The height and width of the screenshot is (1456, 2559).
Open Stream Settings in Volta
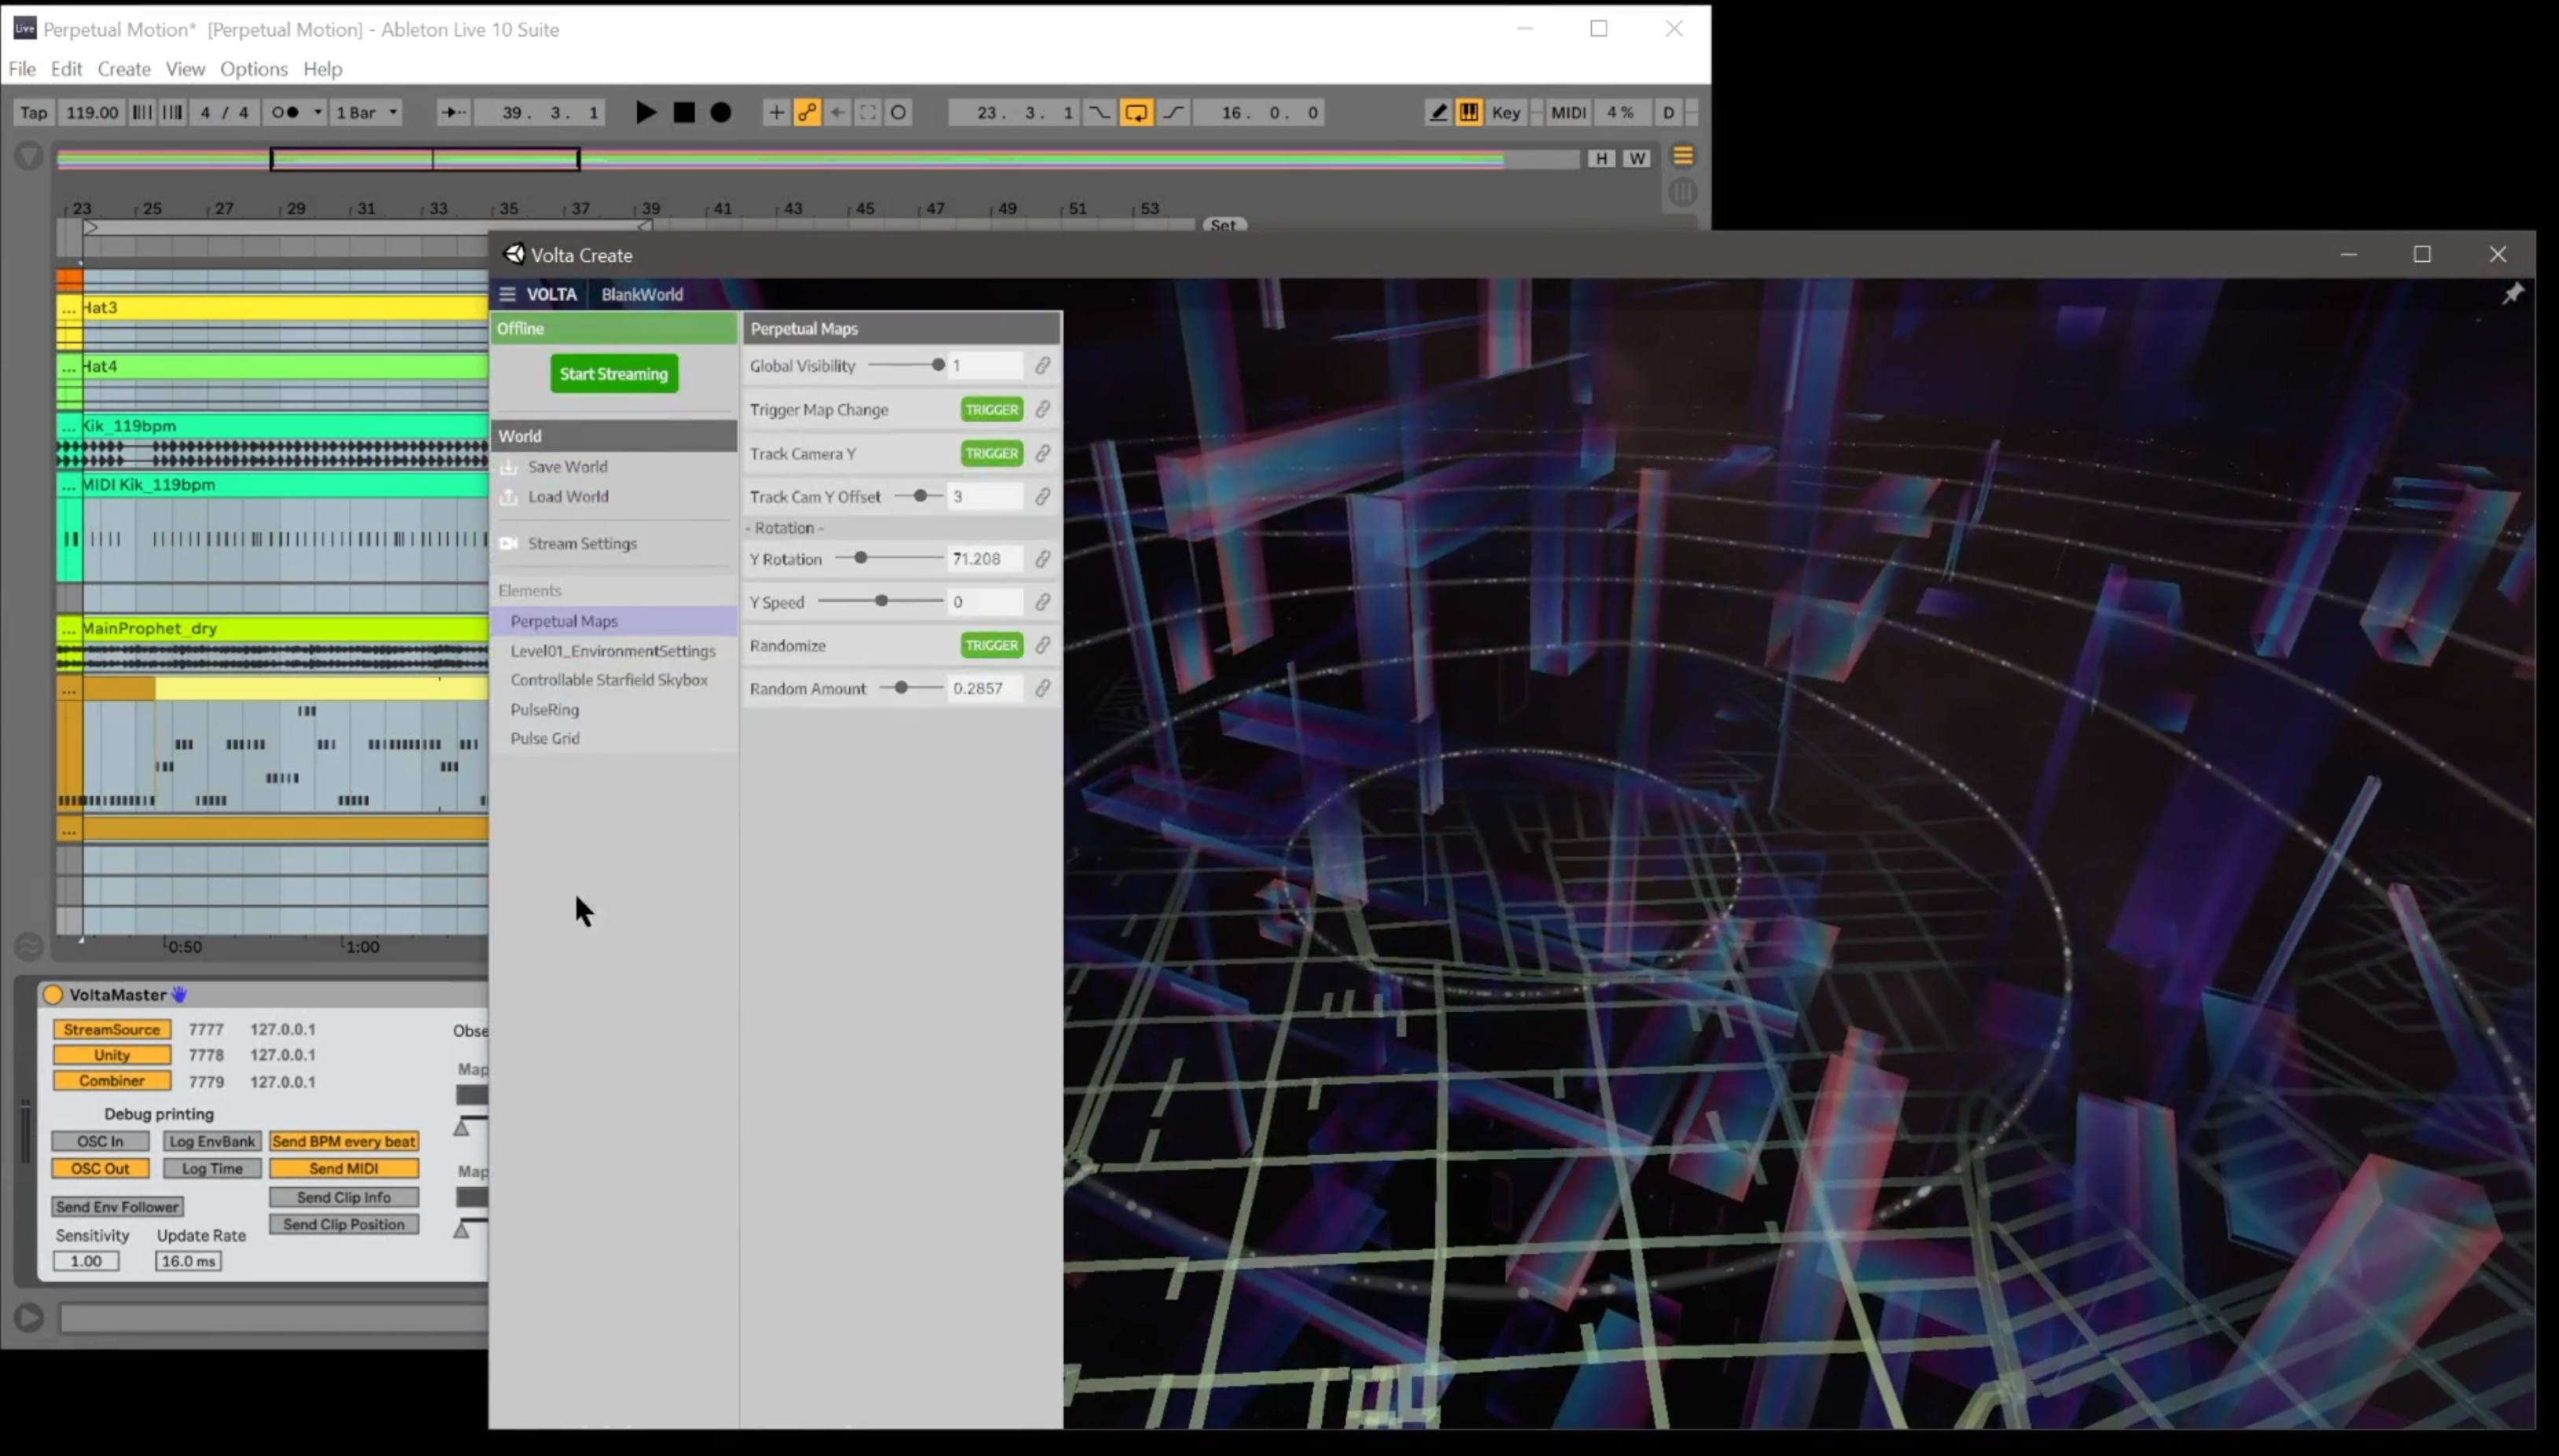pyautogui.click(x=582, y=543)
